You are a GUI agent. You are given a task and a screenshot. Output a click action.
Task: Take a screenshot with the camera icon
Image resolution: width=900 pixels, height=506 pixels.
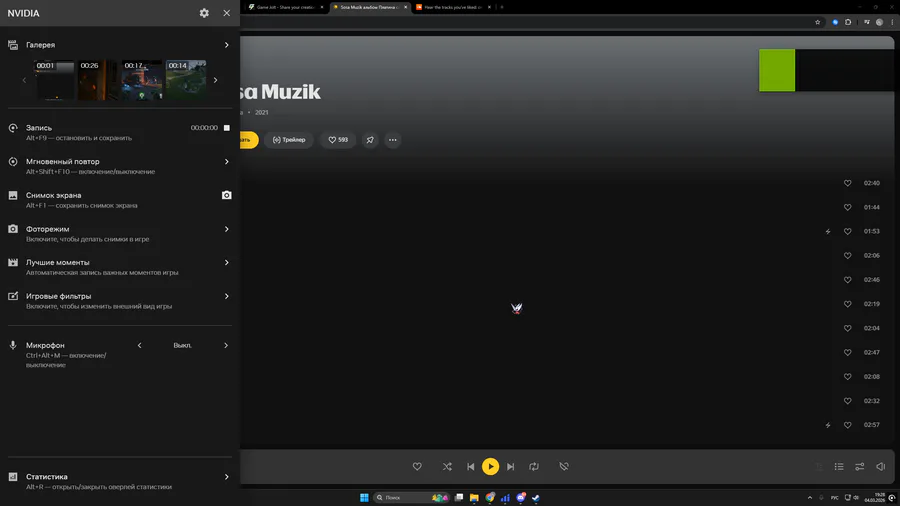227,195
